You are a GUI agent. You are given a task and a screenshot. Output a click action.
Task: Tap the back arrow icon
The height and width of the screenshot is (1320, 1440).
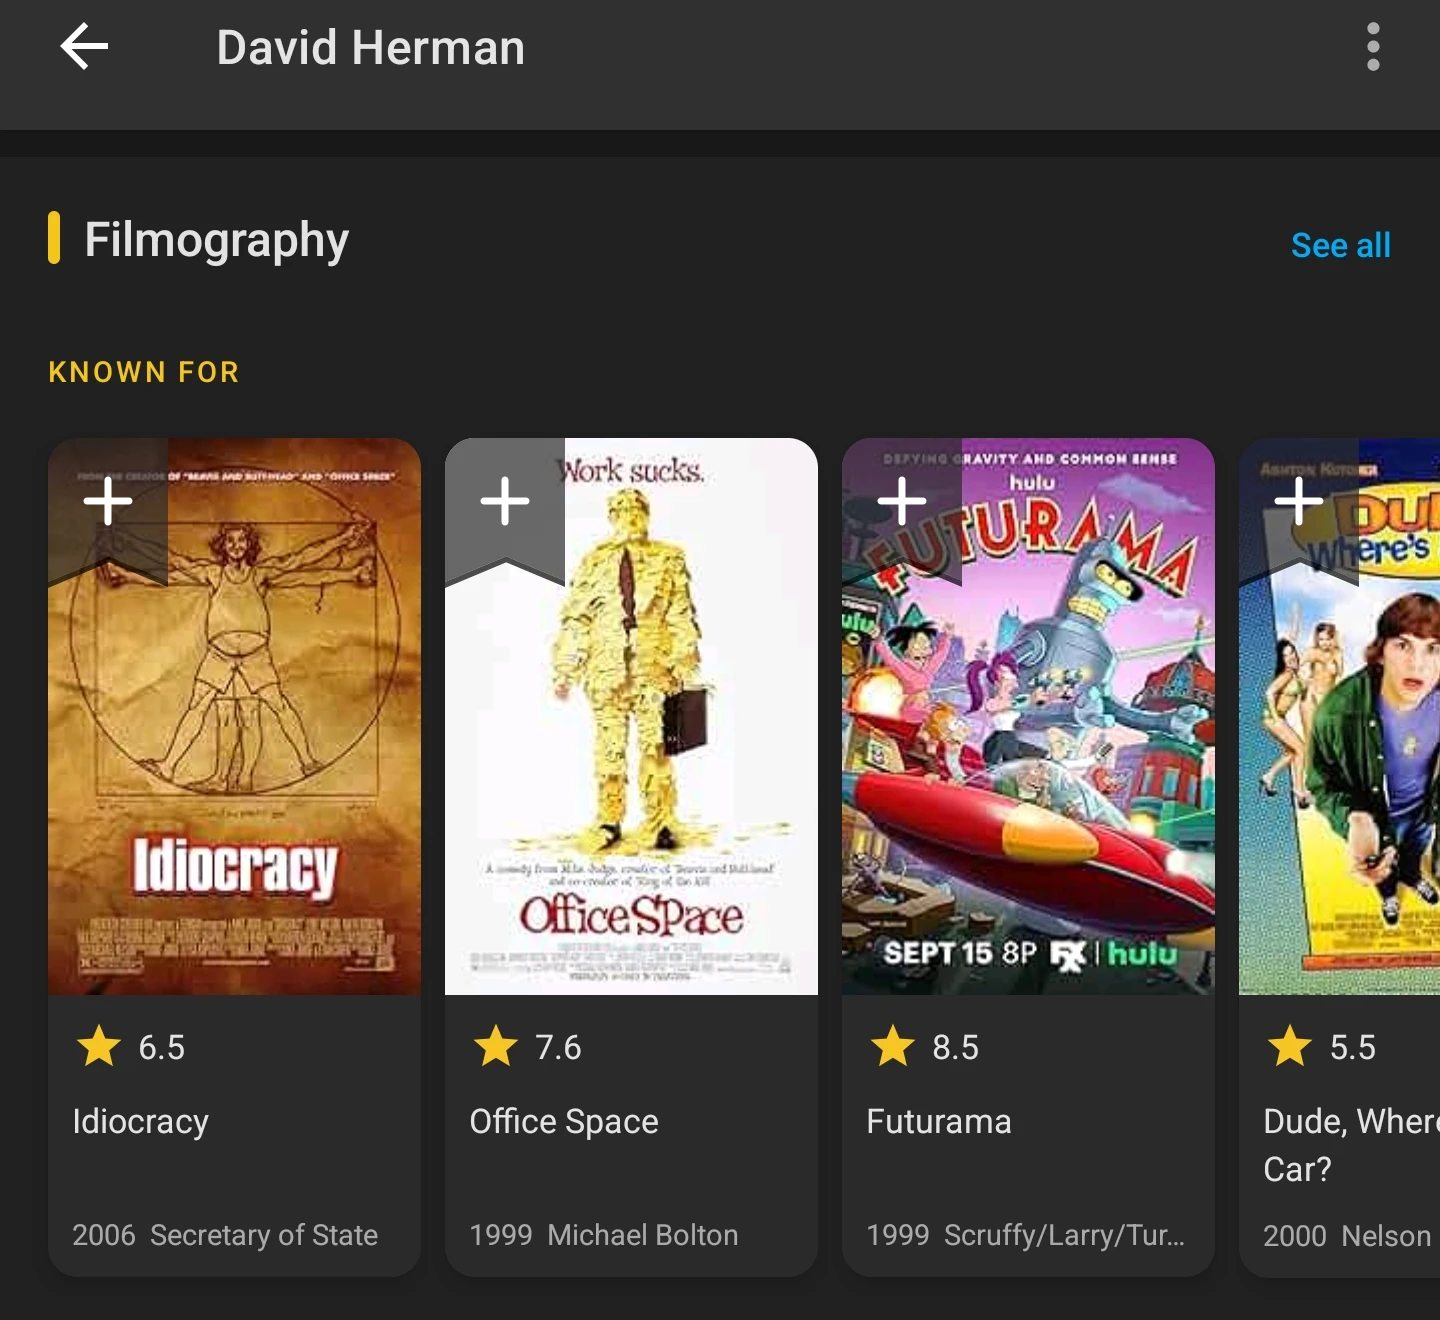tap(84, 47)
